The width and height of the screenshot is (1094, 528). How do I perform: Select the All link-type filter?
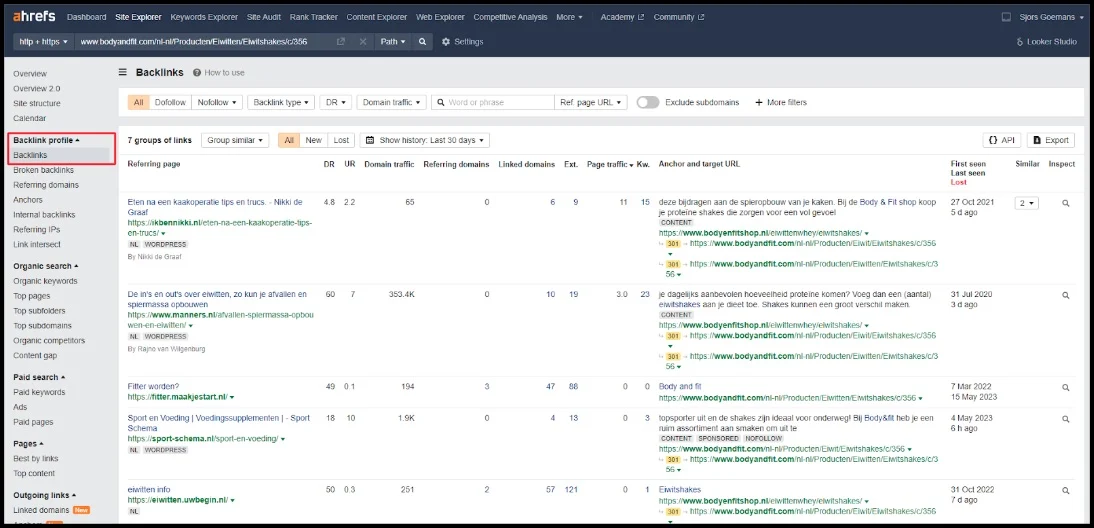click(138, 103)
